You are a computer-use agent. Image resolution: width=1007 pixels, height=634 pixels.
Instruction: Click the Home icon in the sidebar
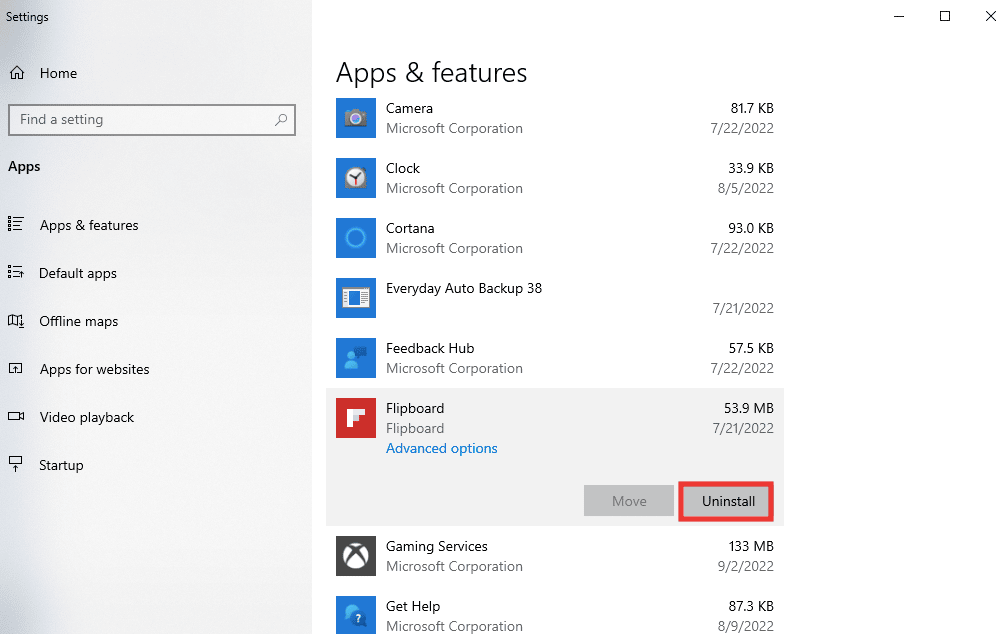(17, 72)
